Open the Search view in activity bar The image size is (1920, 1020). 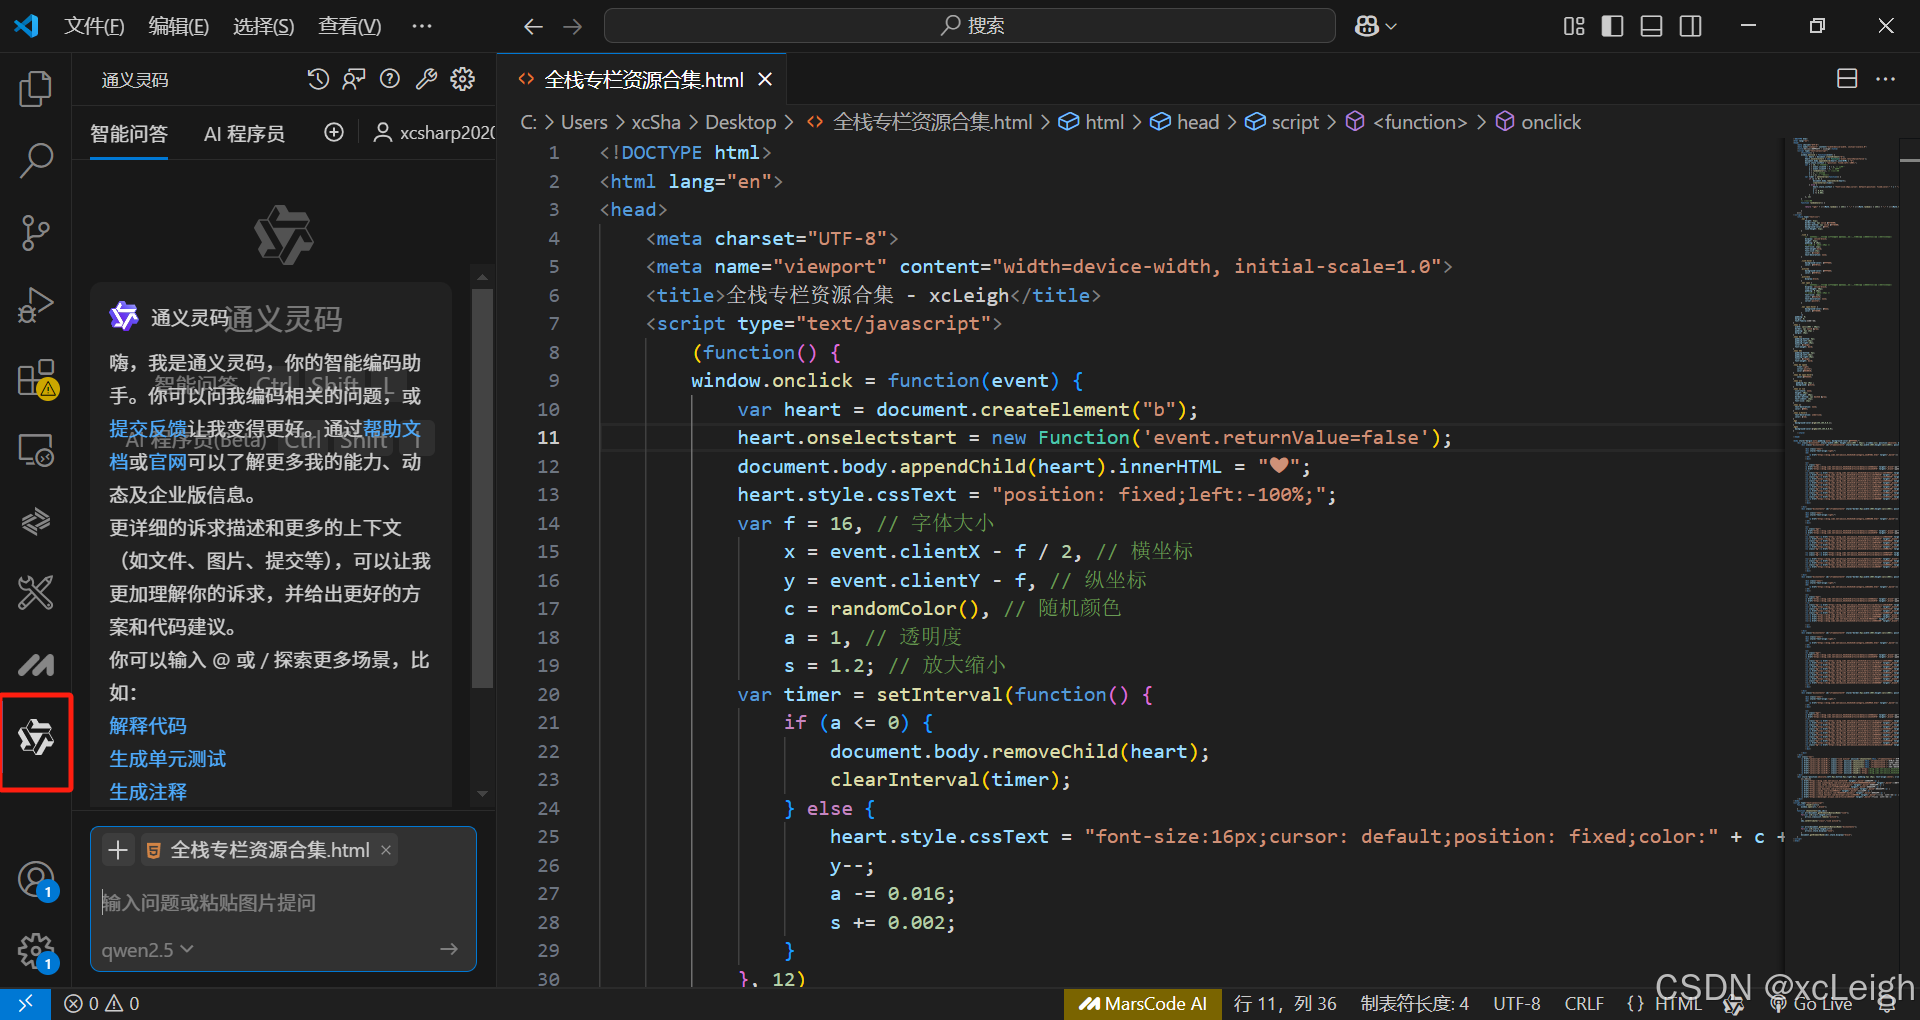pos(36,160)
